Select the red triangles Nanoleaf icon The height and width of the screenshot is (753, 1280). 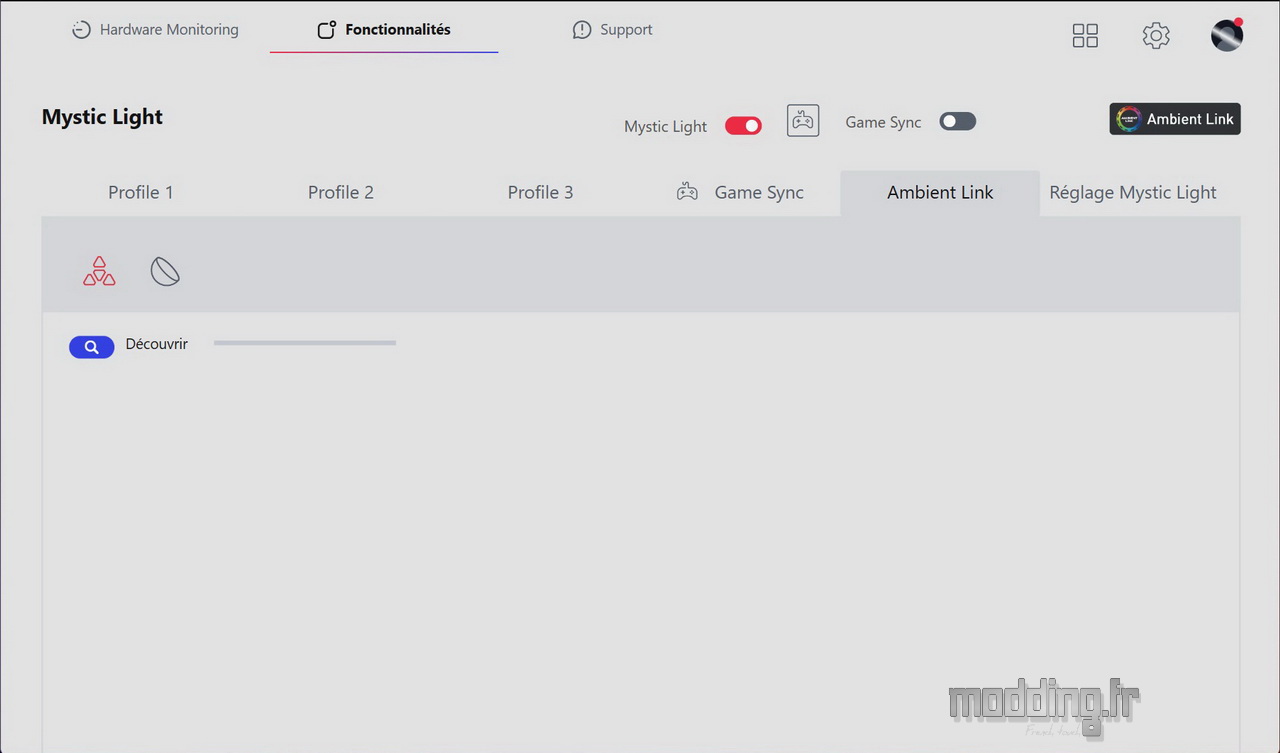click(x=99, y=271)
